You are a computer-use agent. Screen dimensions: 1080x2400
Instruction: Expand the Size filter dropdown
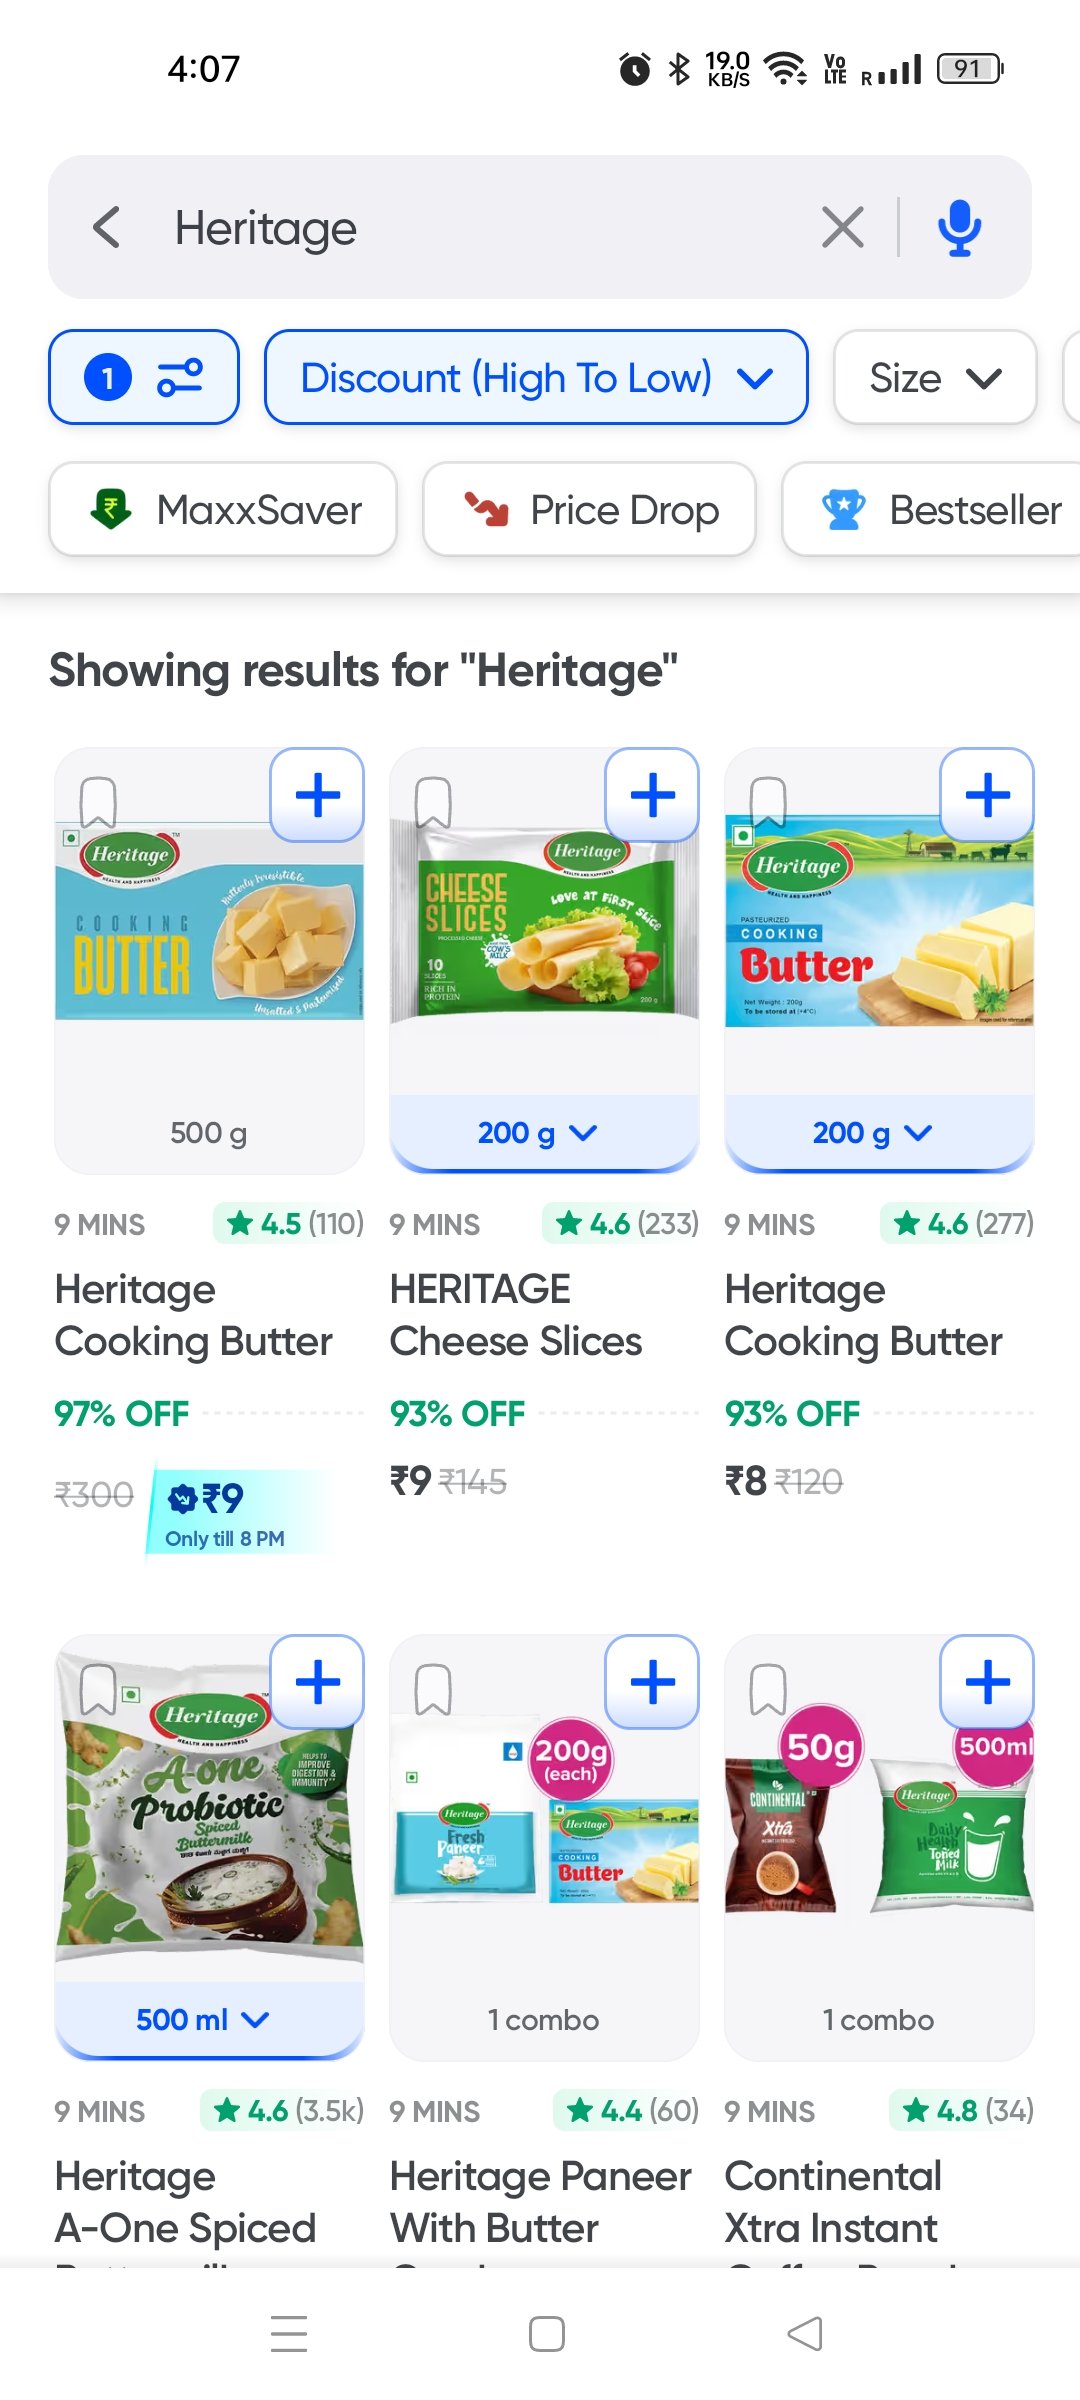pyautogui.click(x=934, y=378)
